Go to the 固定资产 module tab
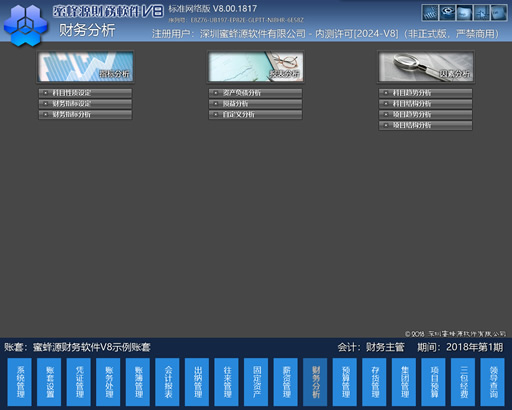 pyautogui.click(x=256, y=382)
